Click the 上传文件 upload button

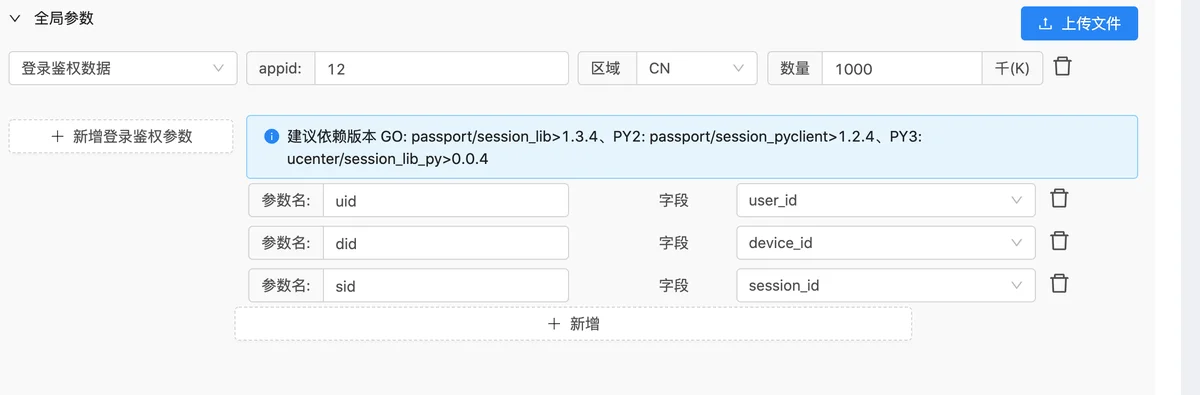(x=1079, y=23)
